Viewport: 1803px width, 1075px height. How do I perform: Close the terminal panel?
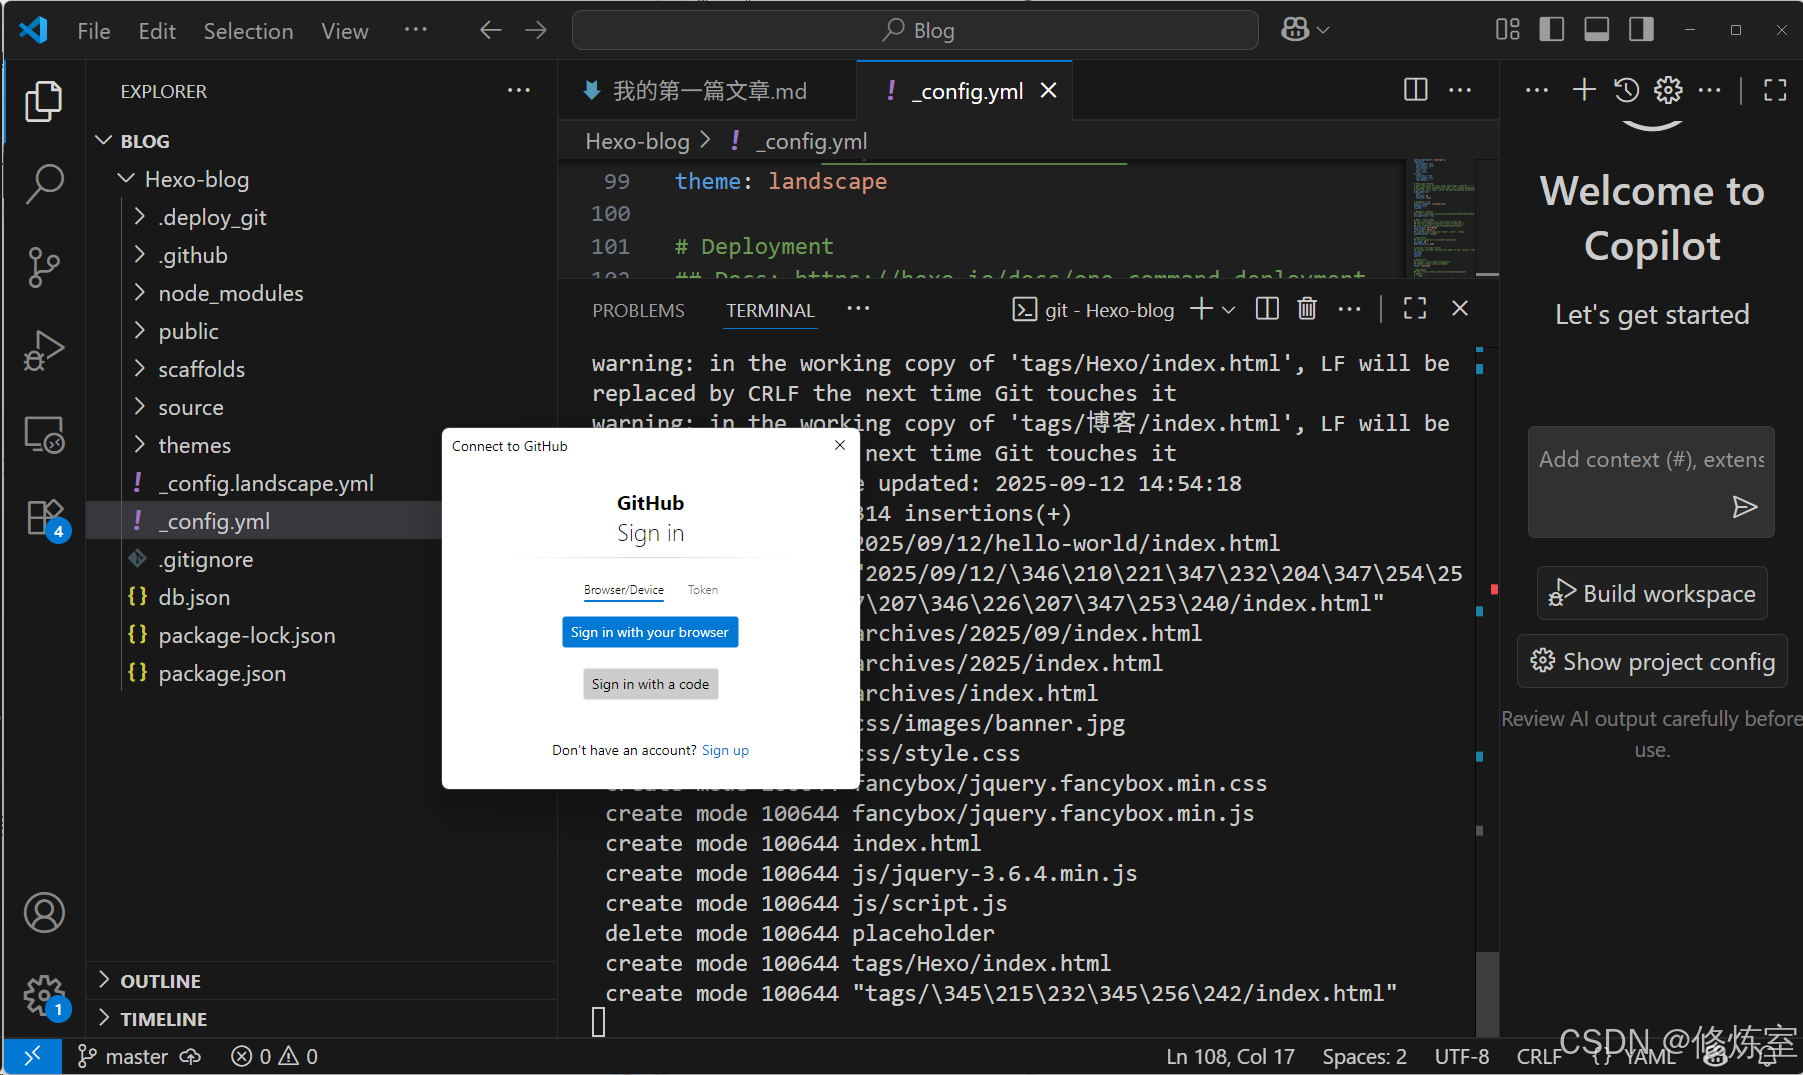tap(1460, 309)
